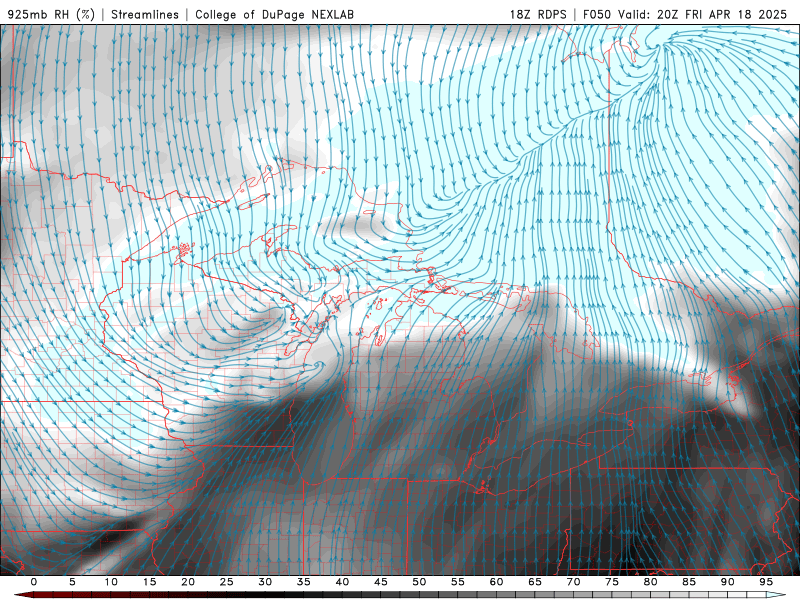
Task: Click the "5" colorbar scale label
Action: pos(72,582)
